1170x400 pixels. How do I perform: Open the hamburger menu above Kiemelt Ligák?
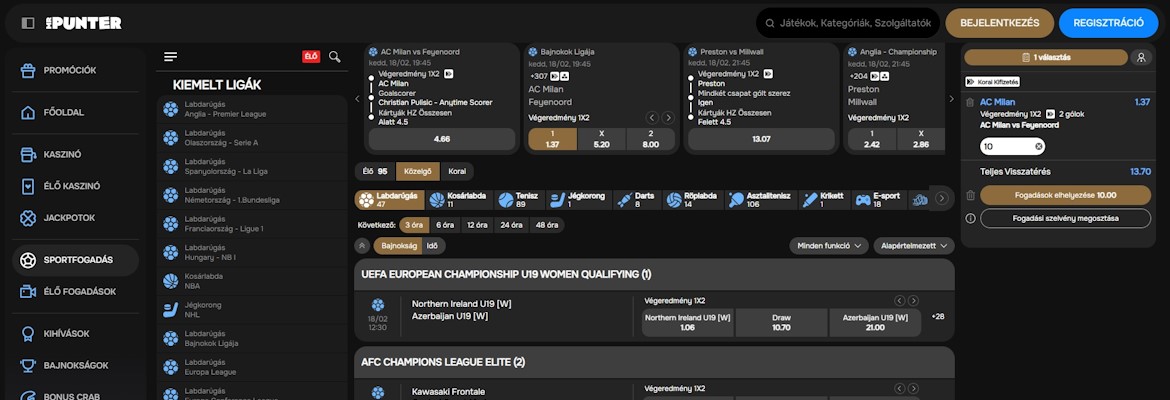pos(171,57)
